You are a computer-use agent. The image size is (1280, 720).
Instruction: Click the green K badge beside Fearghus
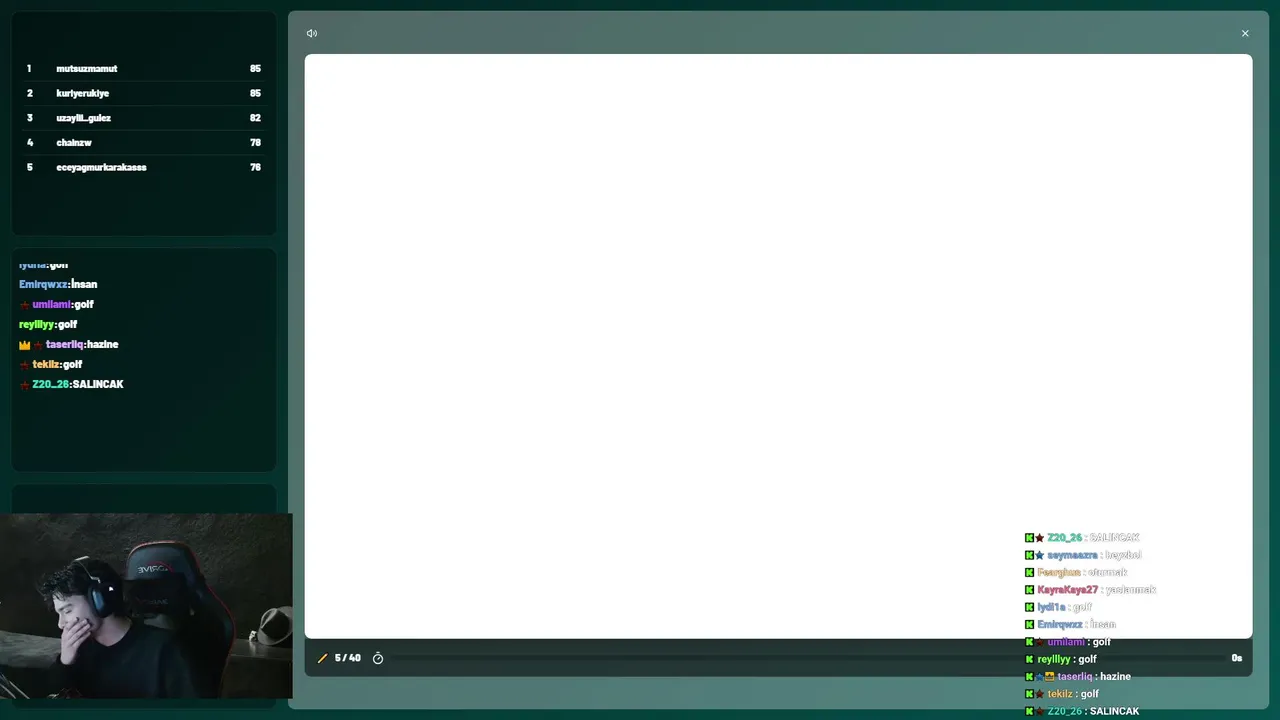1029,572
